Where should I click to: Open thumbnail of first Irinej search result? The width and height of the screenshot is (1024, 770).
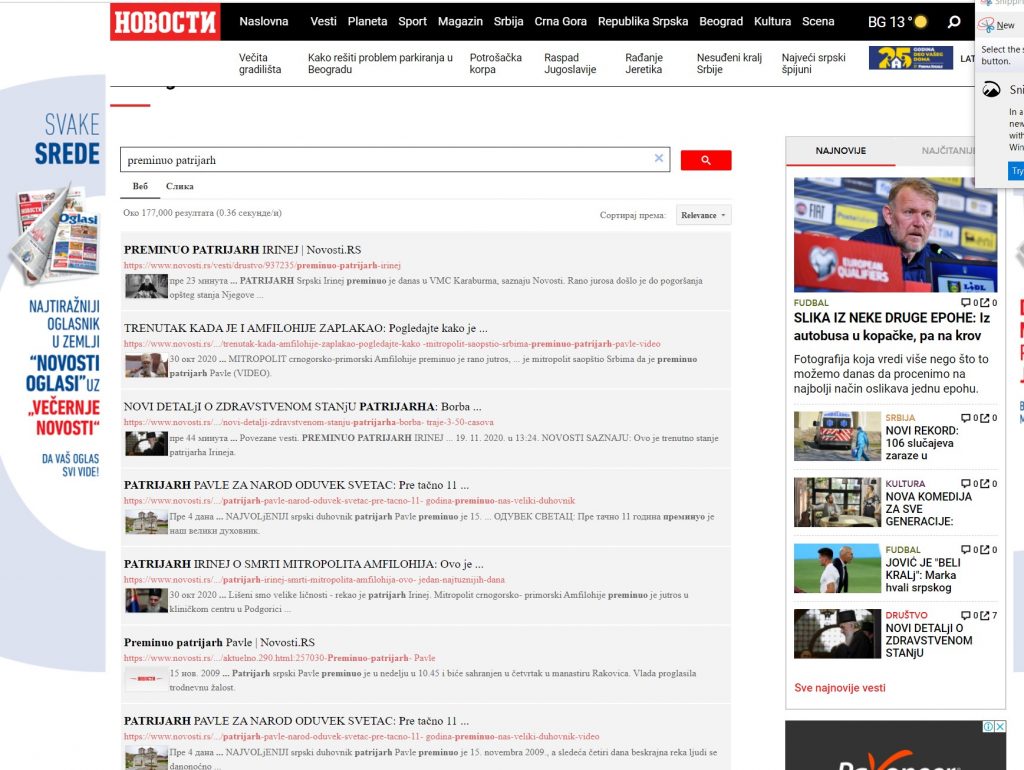coord(146,287)
